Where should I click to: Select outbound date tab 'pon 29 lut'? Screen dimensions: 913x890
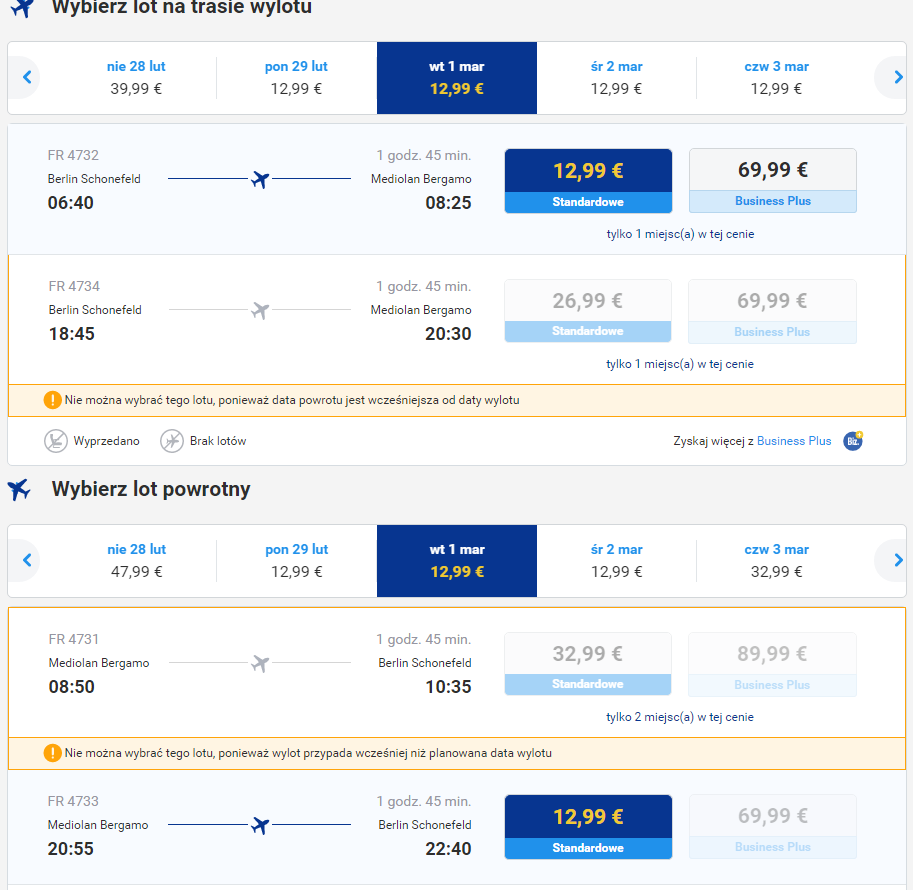(x=296, y=77)
